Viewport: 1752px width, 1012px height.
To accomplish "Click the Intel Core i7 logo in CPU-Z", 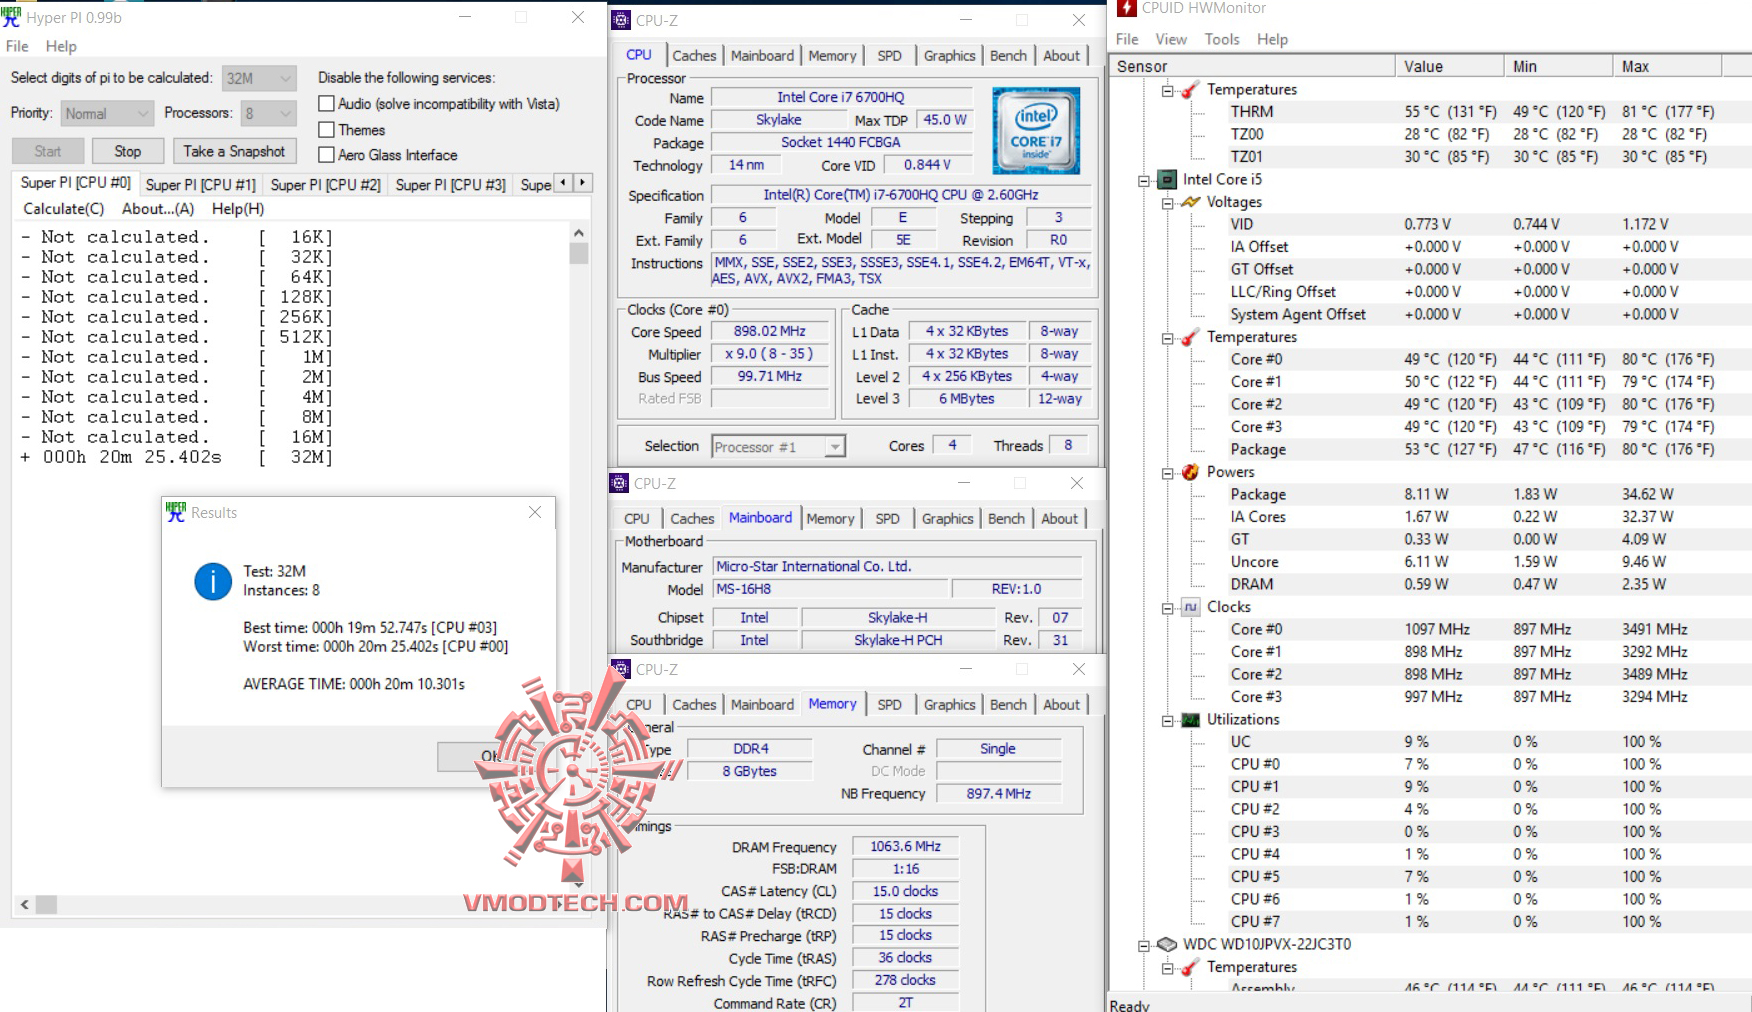I will 1036,131.
